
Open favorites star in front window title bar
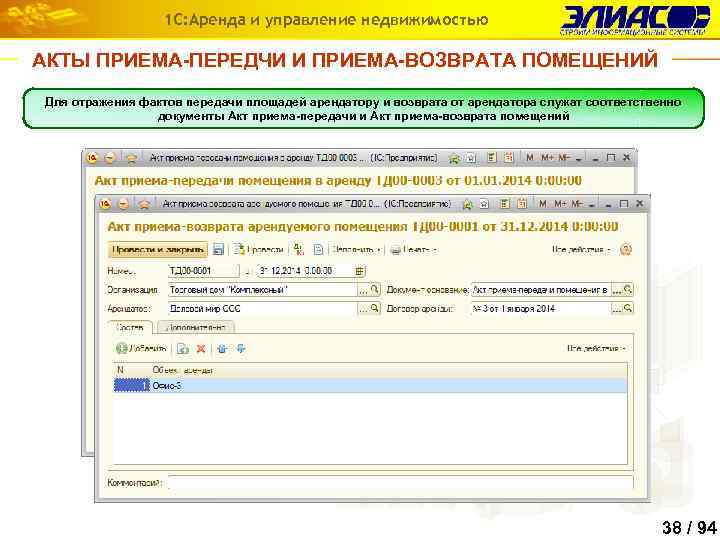(144, 204)
